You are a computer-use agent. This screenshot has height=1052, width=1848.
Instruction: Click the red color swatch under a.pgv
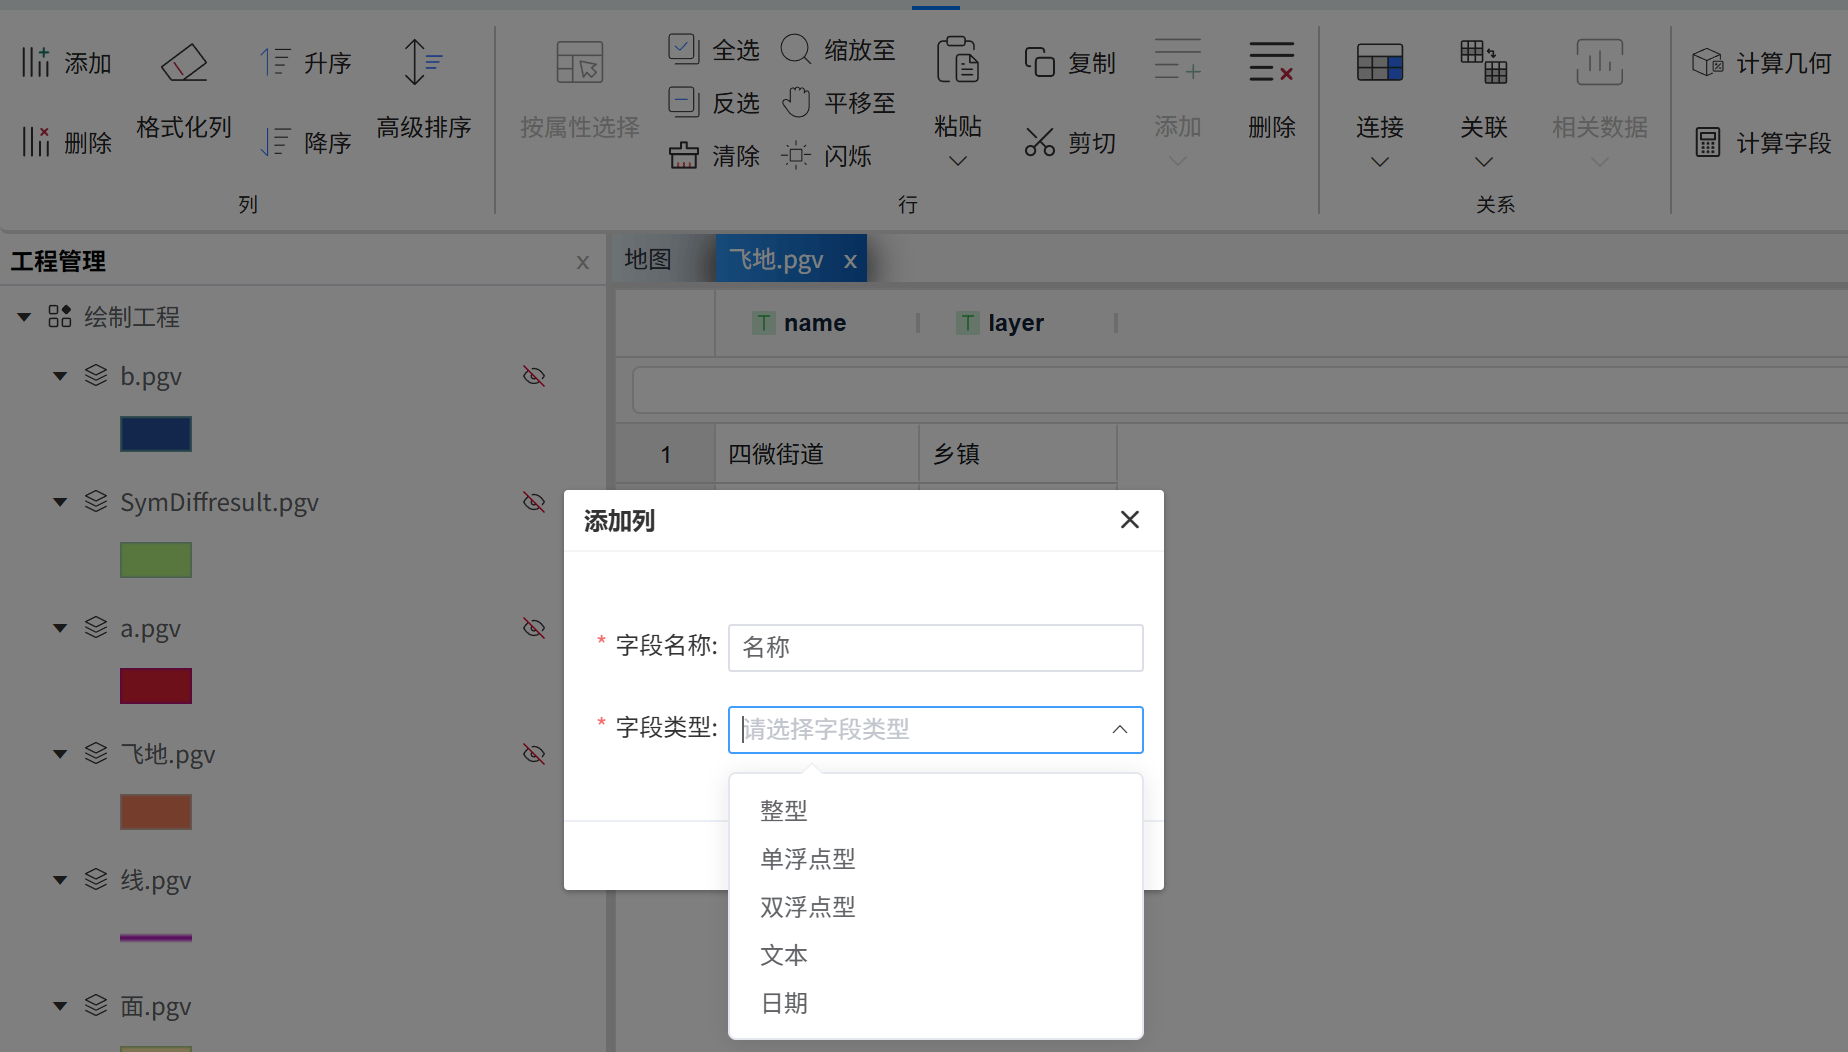click(x=155, y=686)
